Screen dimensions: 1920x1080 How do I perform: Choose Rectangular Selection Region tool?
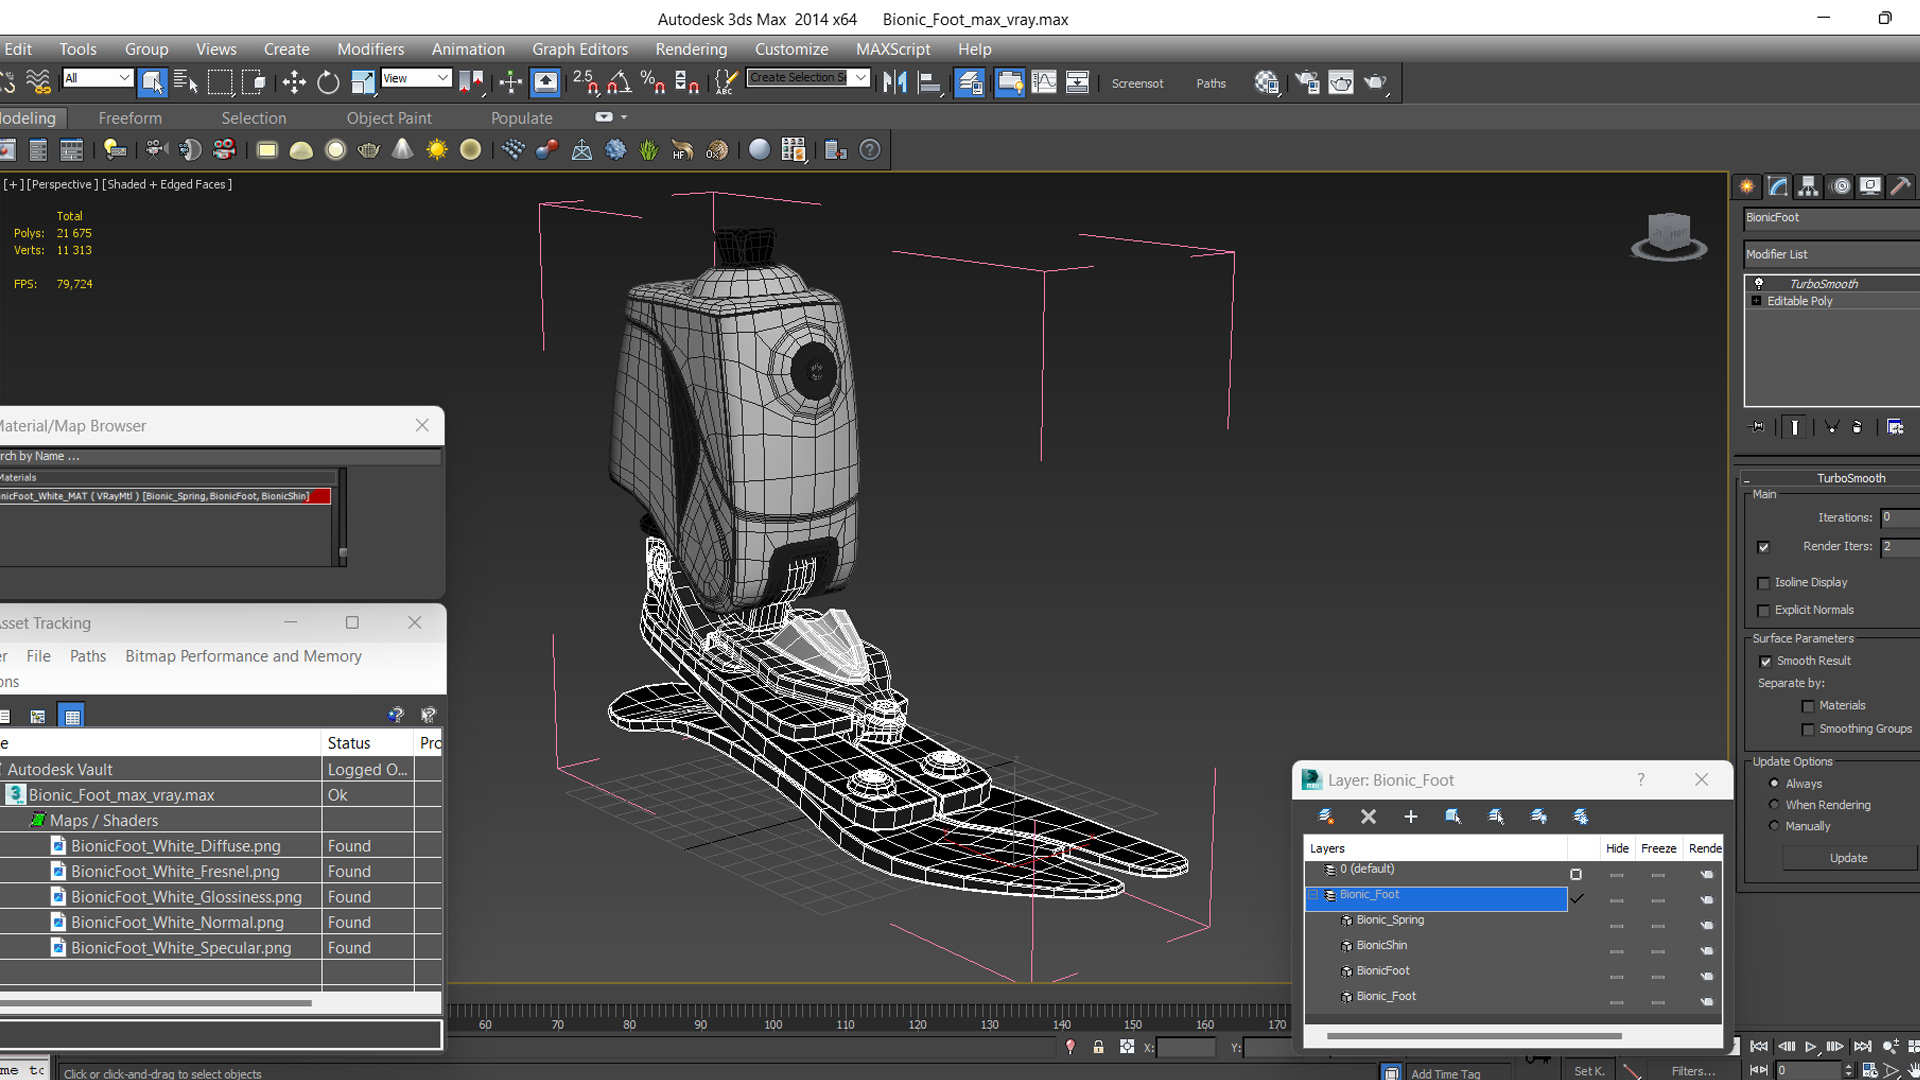pos(220,82)
